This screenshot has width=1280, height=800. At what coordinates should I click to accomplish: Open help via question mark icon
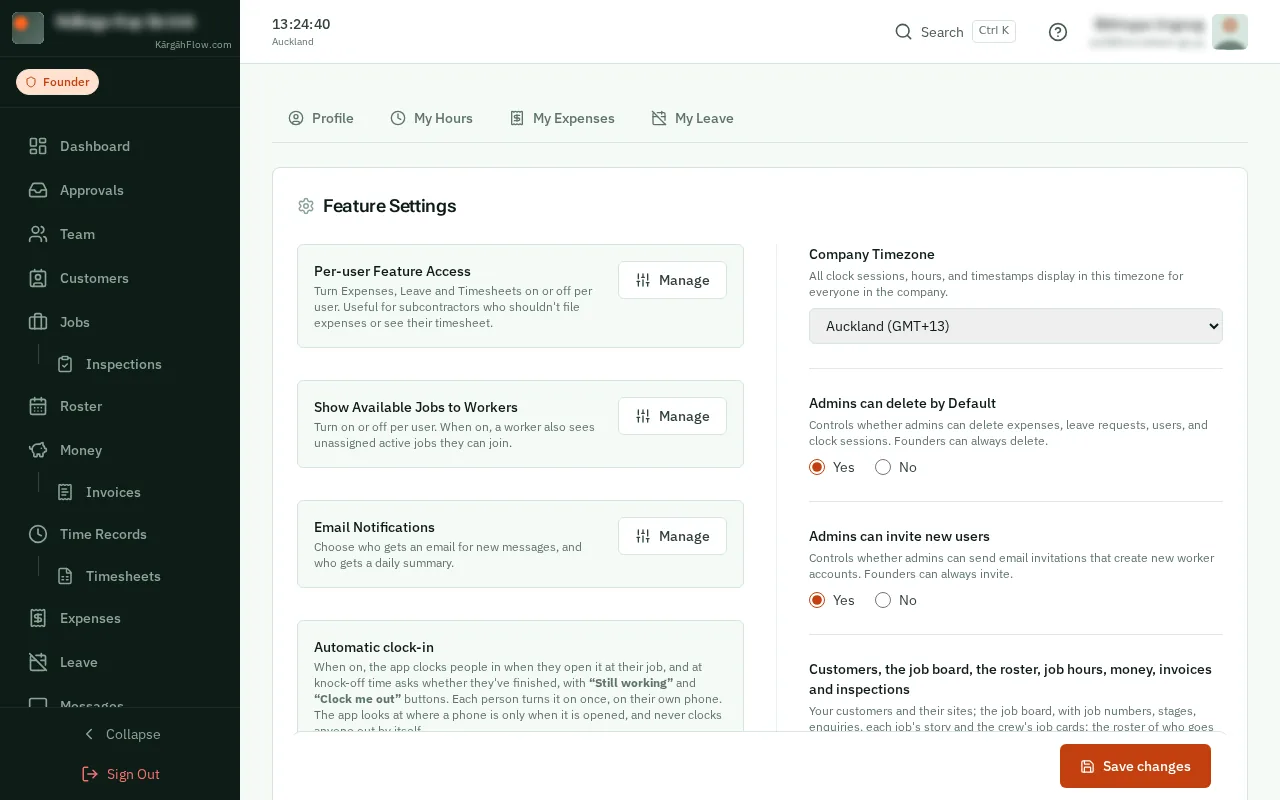click(x=1058, y=32)
